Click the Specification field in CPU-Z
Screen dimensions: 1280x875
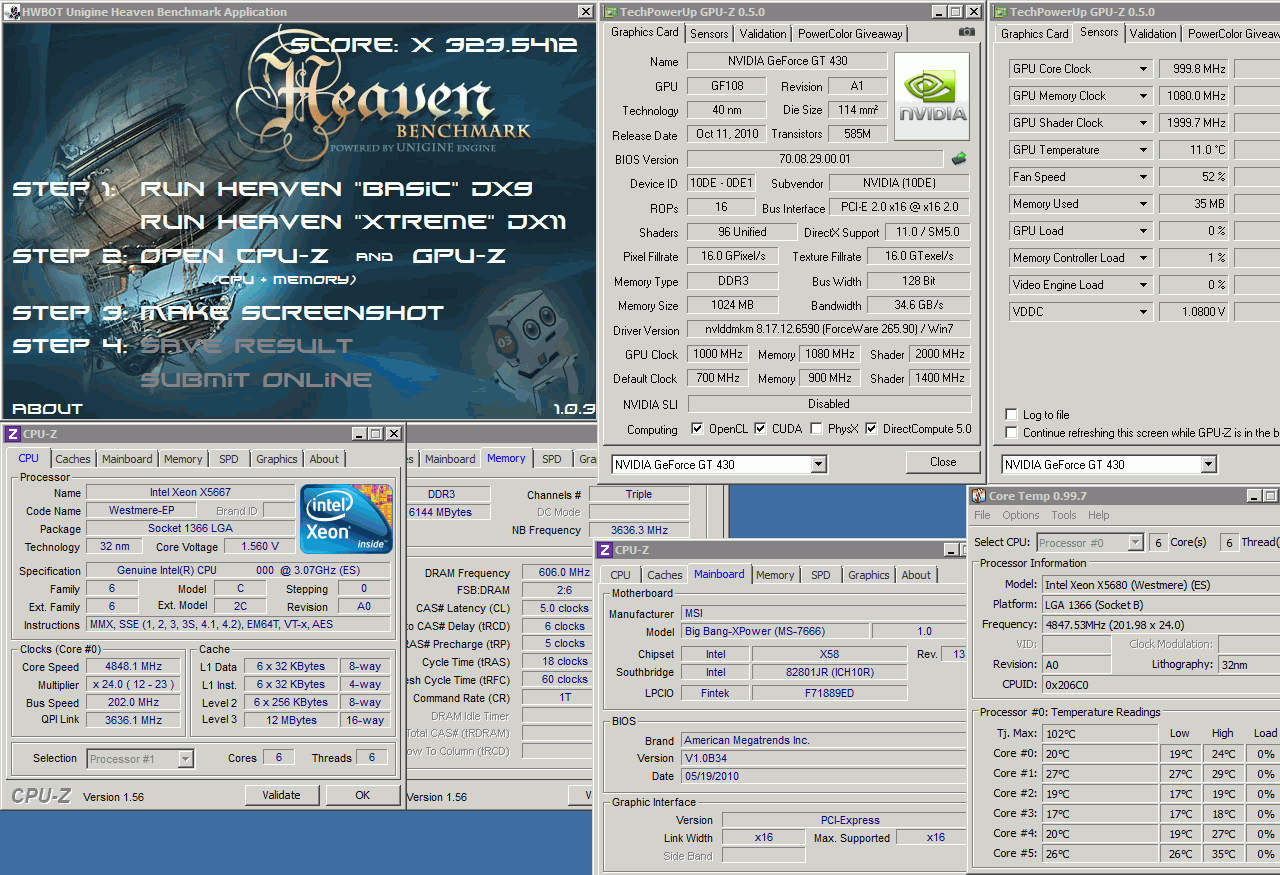pos(238,570)
